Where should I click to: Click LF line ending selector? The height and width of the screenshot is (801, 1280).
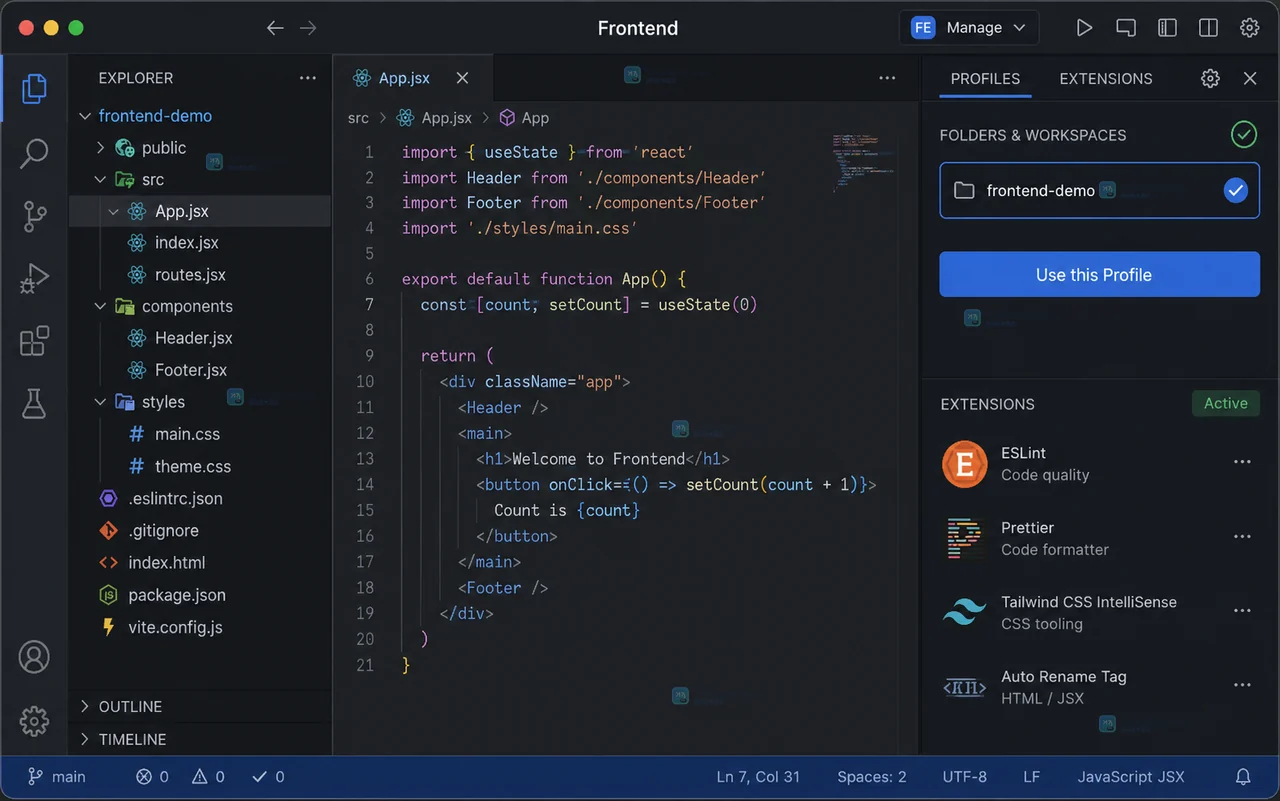1031,777
